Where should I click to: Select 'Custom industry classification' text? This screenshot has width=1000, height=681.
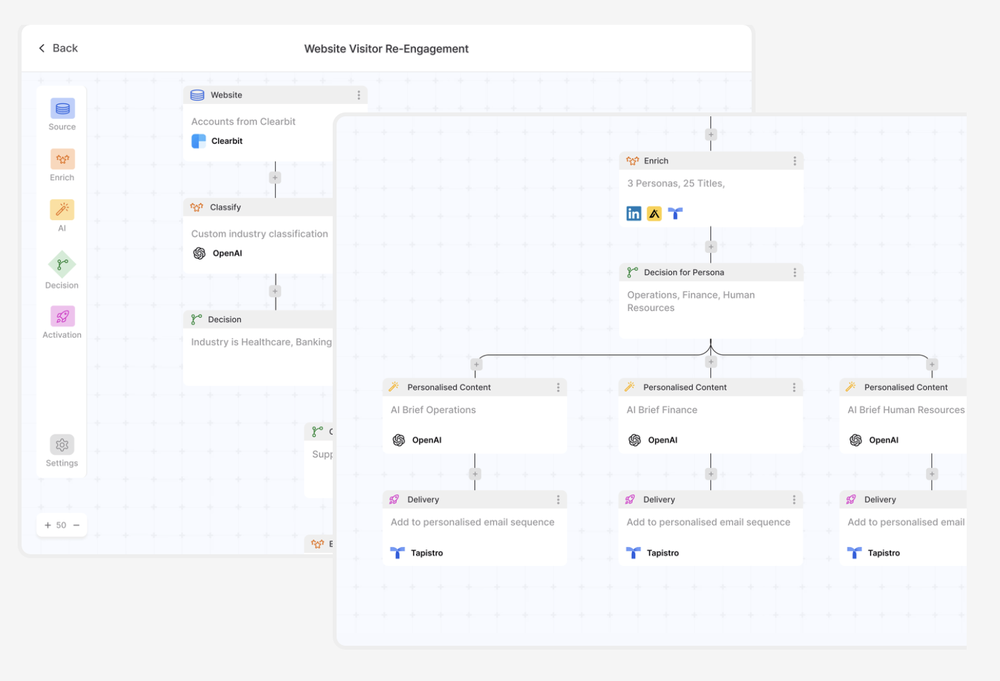tap(260, 234)
